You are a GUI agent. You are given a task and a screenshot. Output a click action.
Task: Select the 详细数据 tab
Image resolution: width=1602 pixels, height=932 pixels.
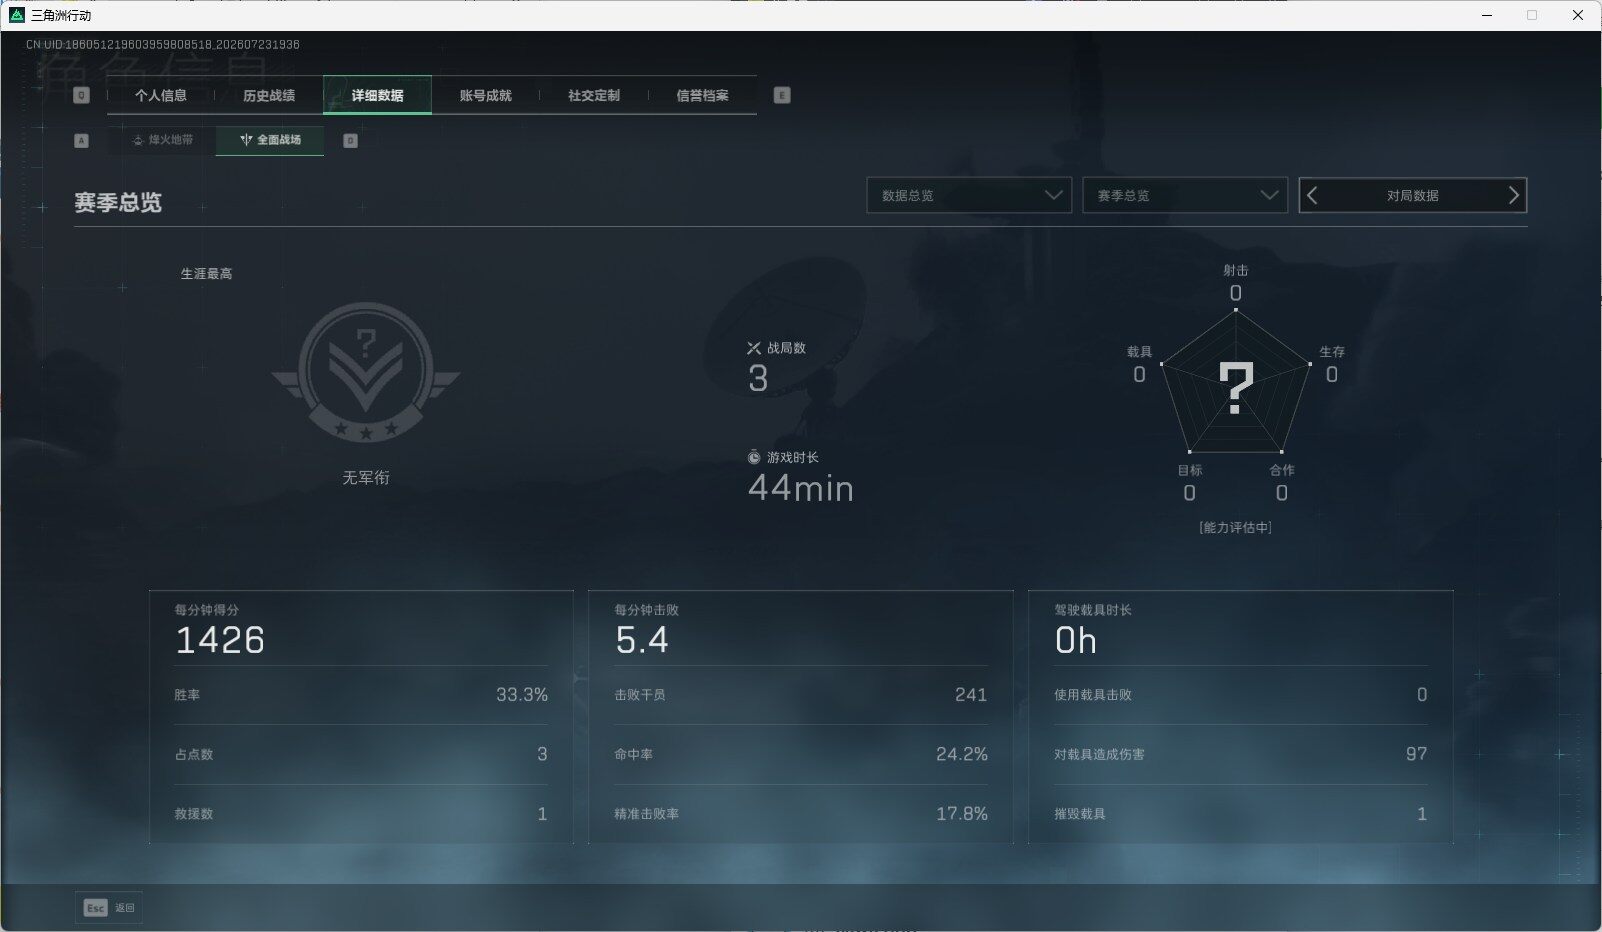coord(377,95)
